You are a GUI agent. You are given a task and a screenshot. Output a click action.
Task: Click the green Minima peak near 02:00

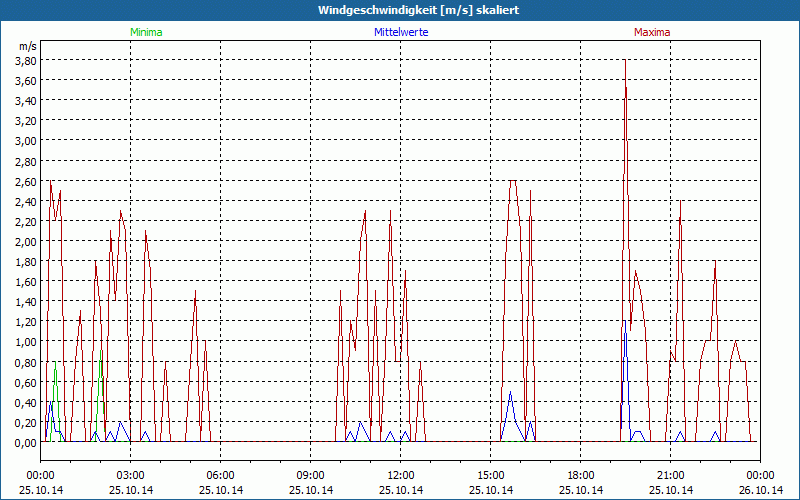(101, 352)
